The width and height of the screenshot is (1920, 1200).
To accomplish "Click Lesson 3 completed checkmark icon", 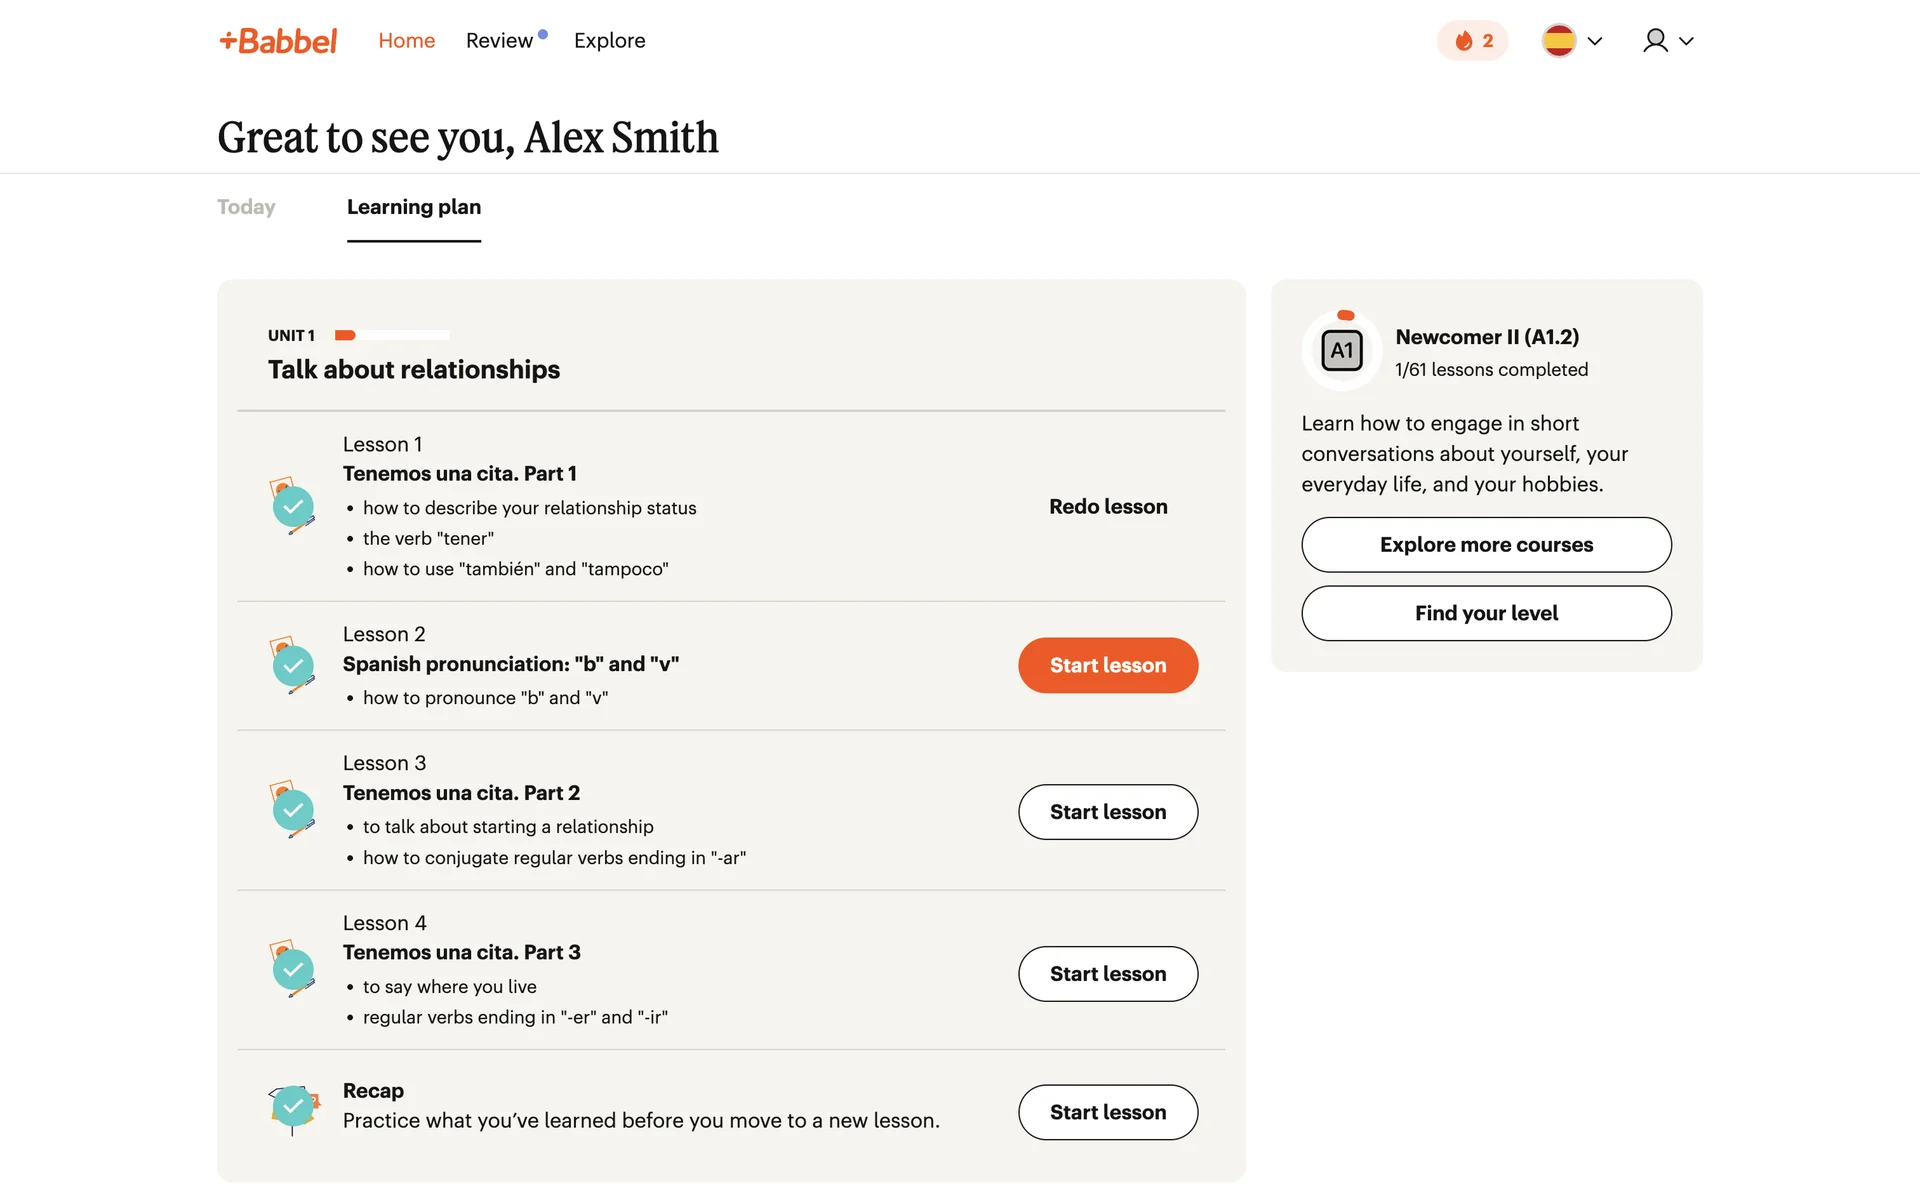I will pyautogui.click(x=293, y=810).
